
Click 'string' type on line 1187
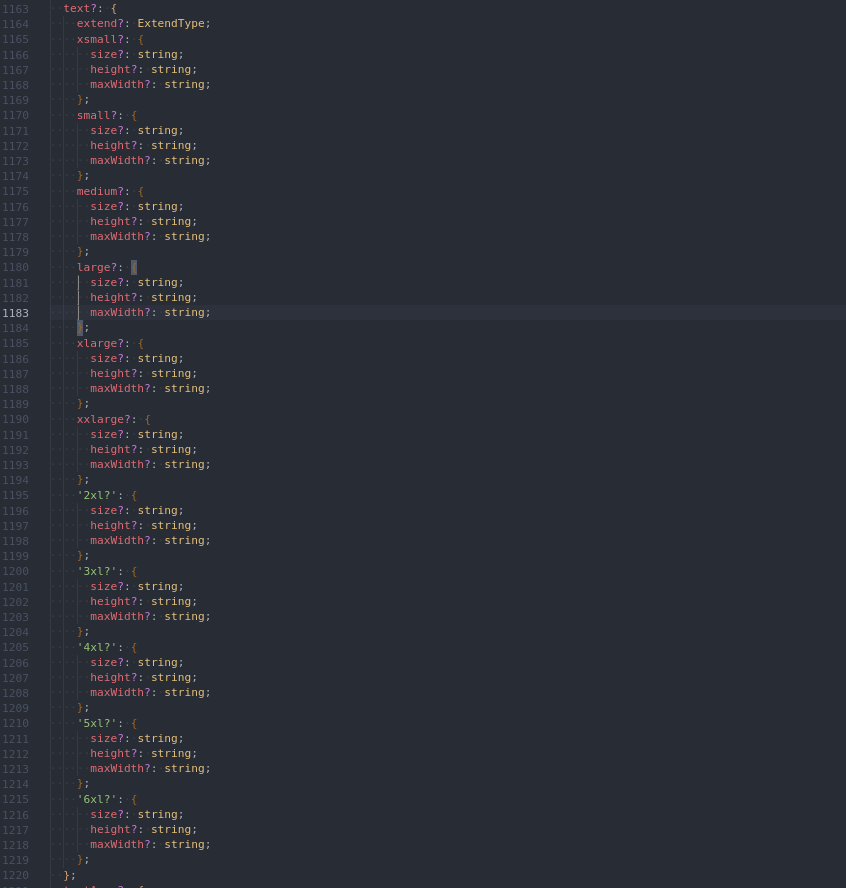click(171, 374)
